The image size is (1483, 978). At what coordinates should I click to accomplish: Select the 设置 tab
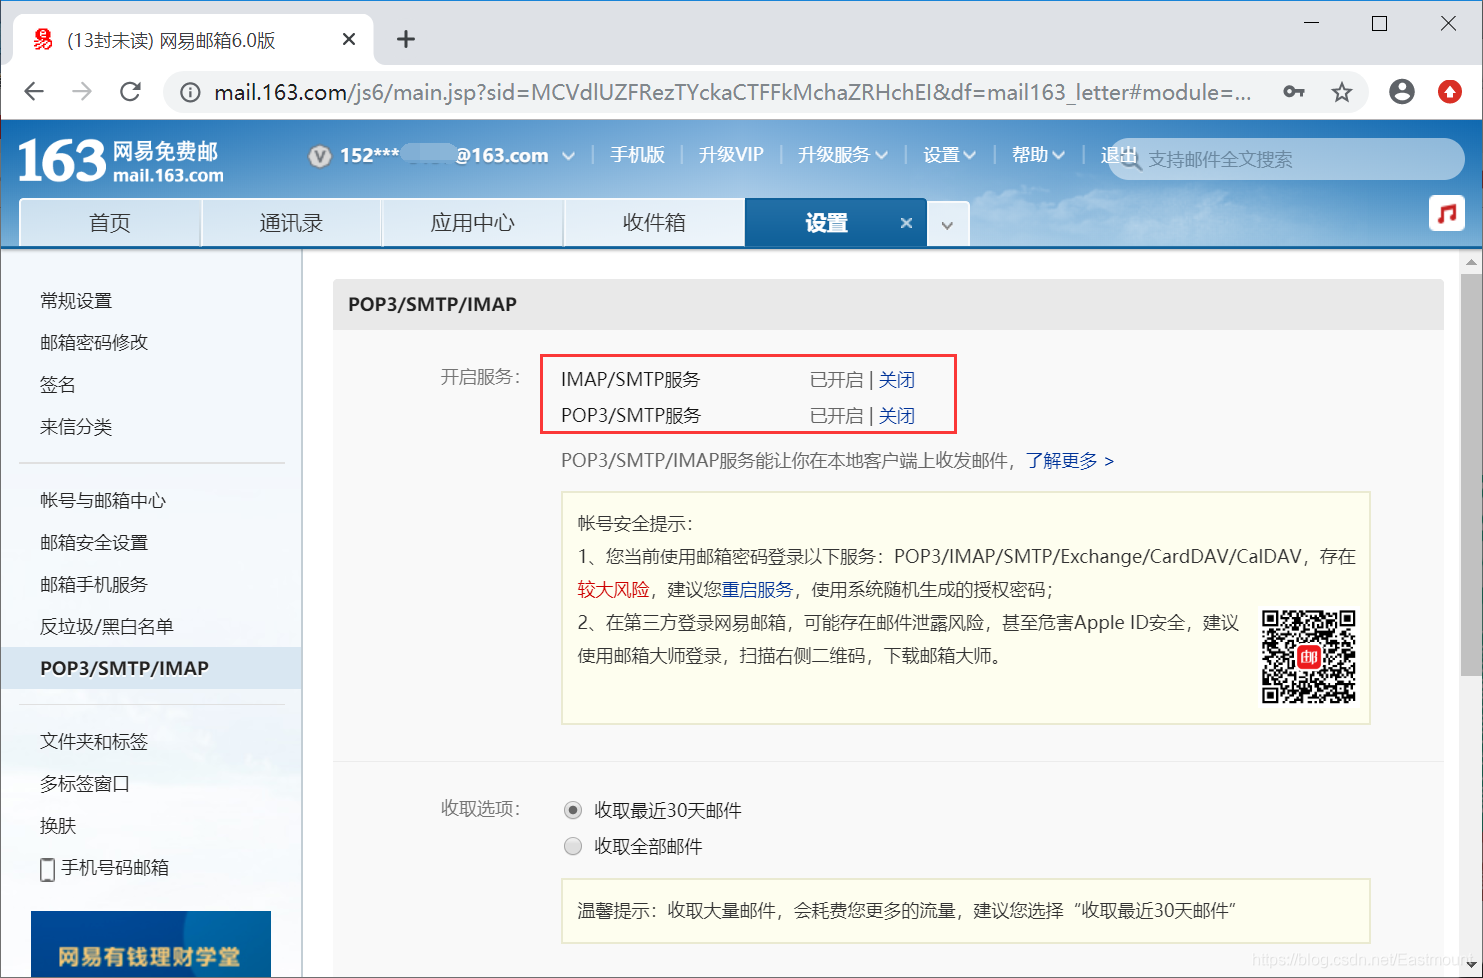pos(826,222)
